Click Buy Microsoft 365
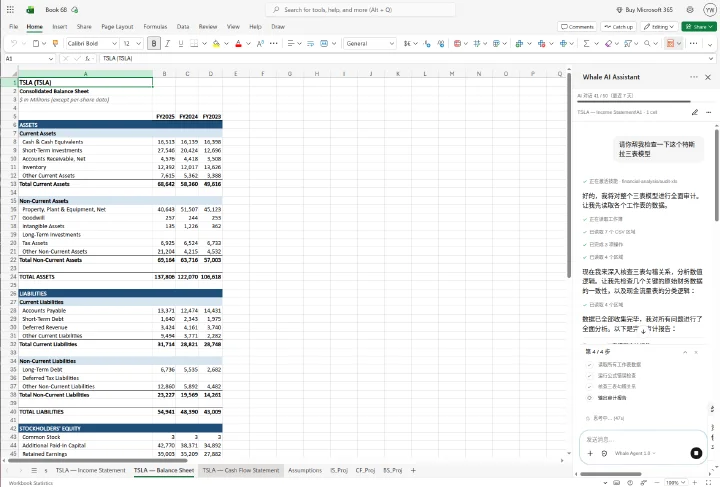 644,10
